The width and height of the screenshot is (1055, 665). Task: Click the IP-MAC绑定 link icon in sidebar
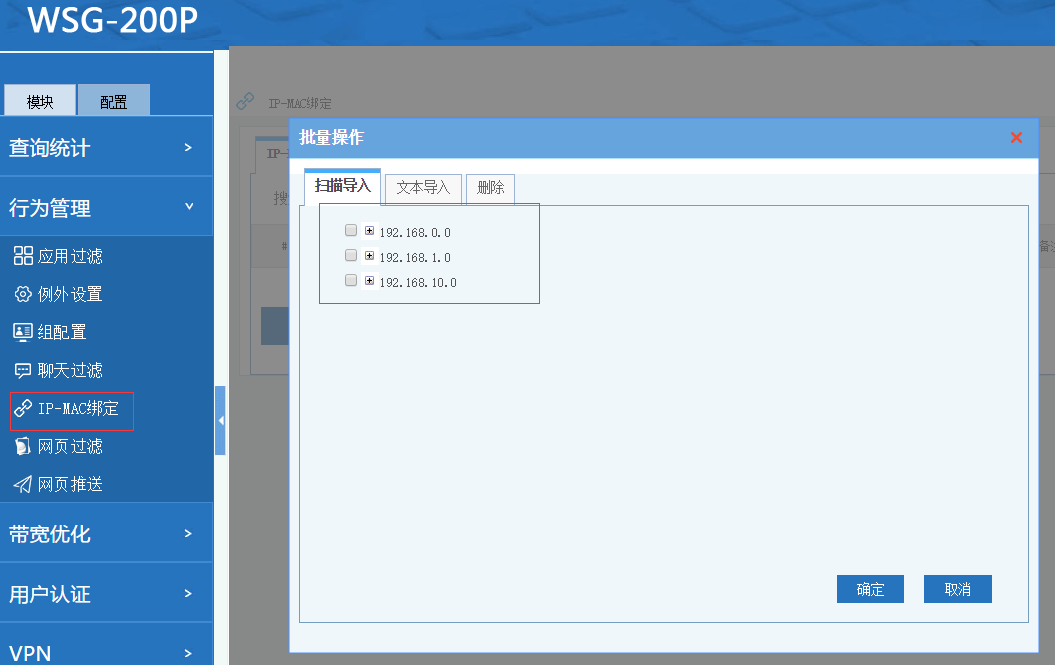(23, 408)
